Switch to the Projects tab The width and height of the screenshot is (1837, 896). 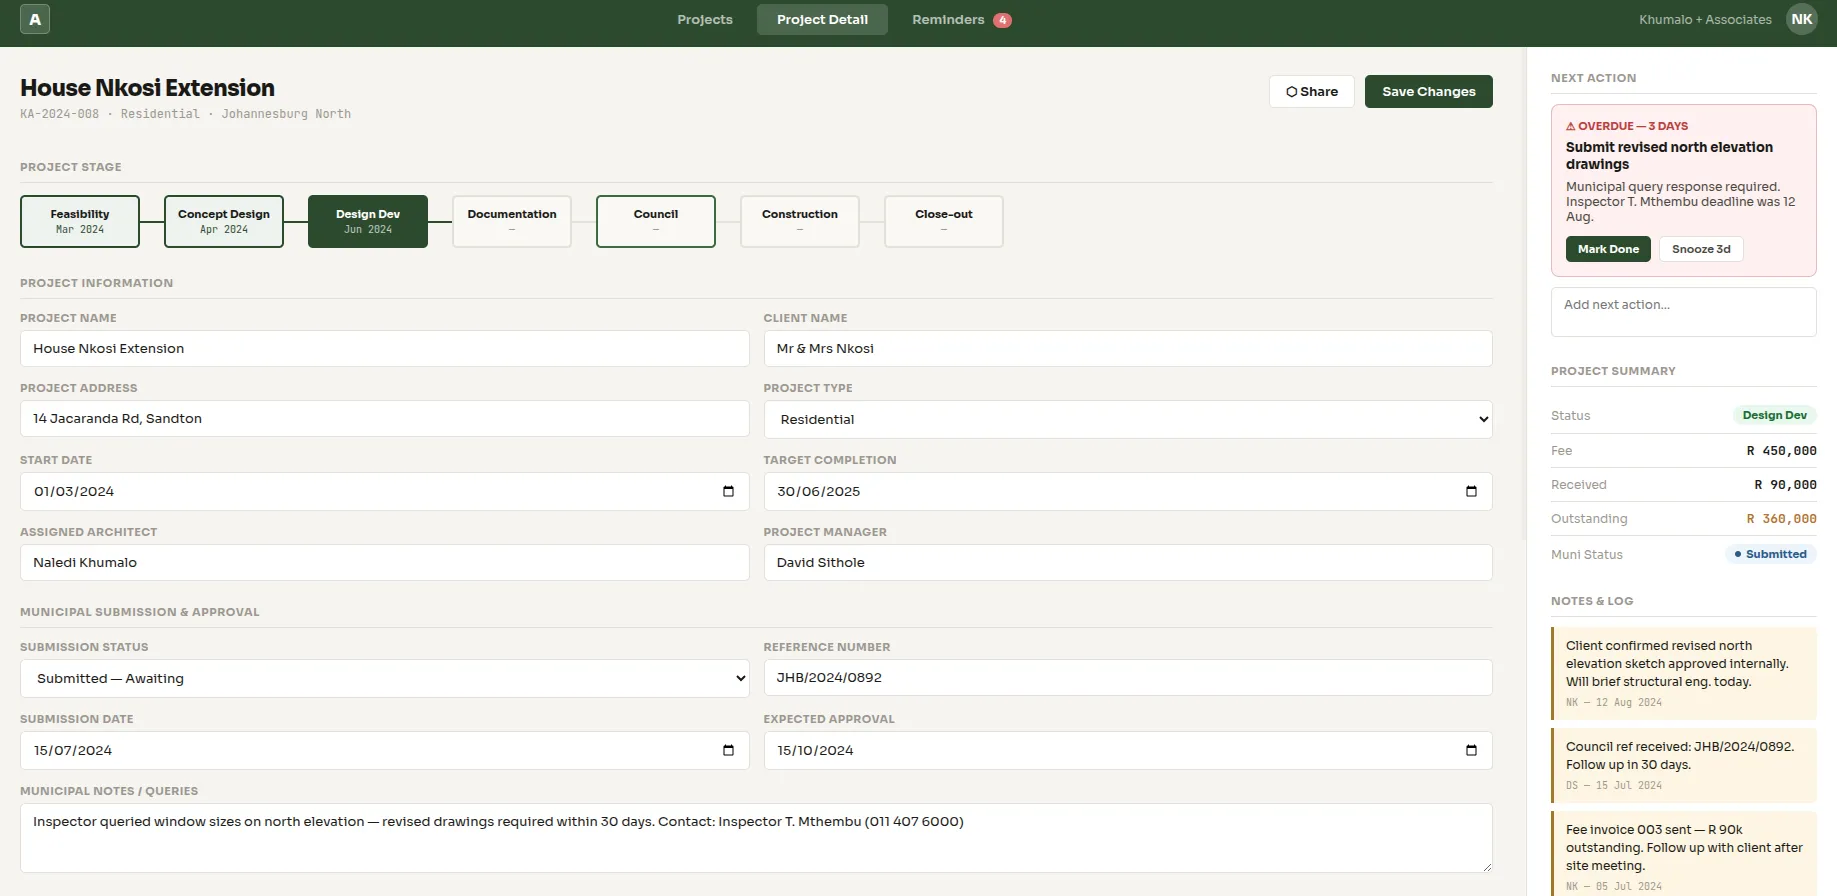pyautogui.click(x=704, y=19)
